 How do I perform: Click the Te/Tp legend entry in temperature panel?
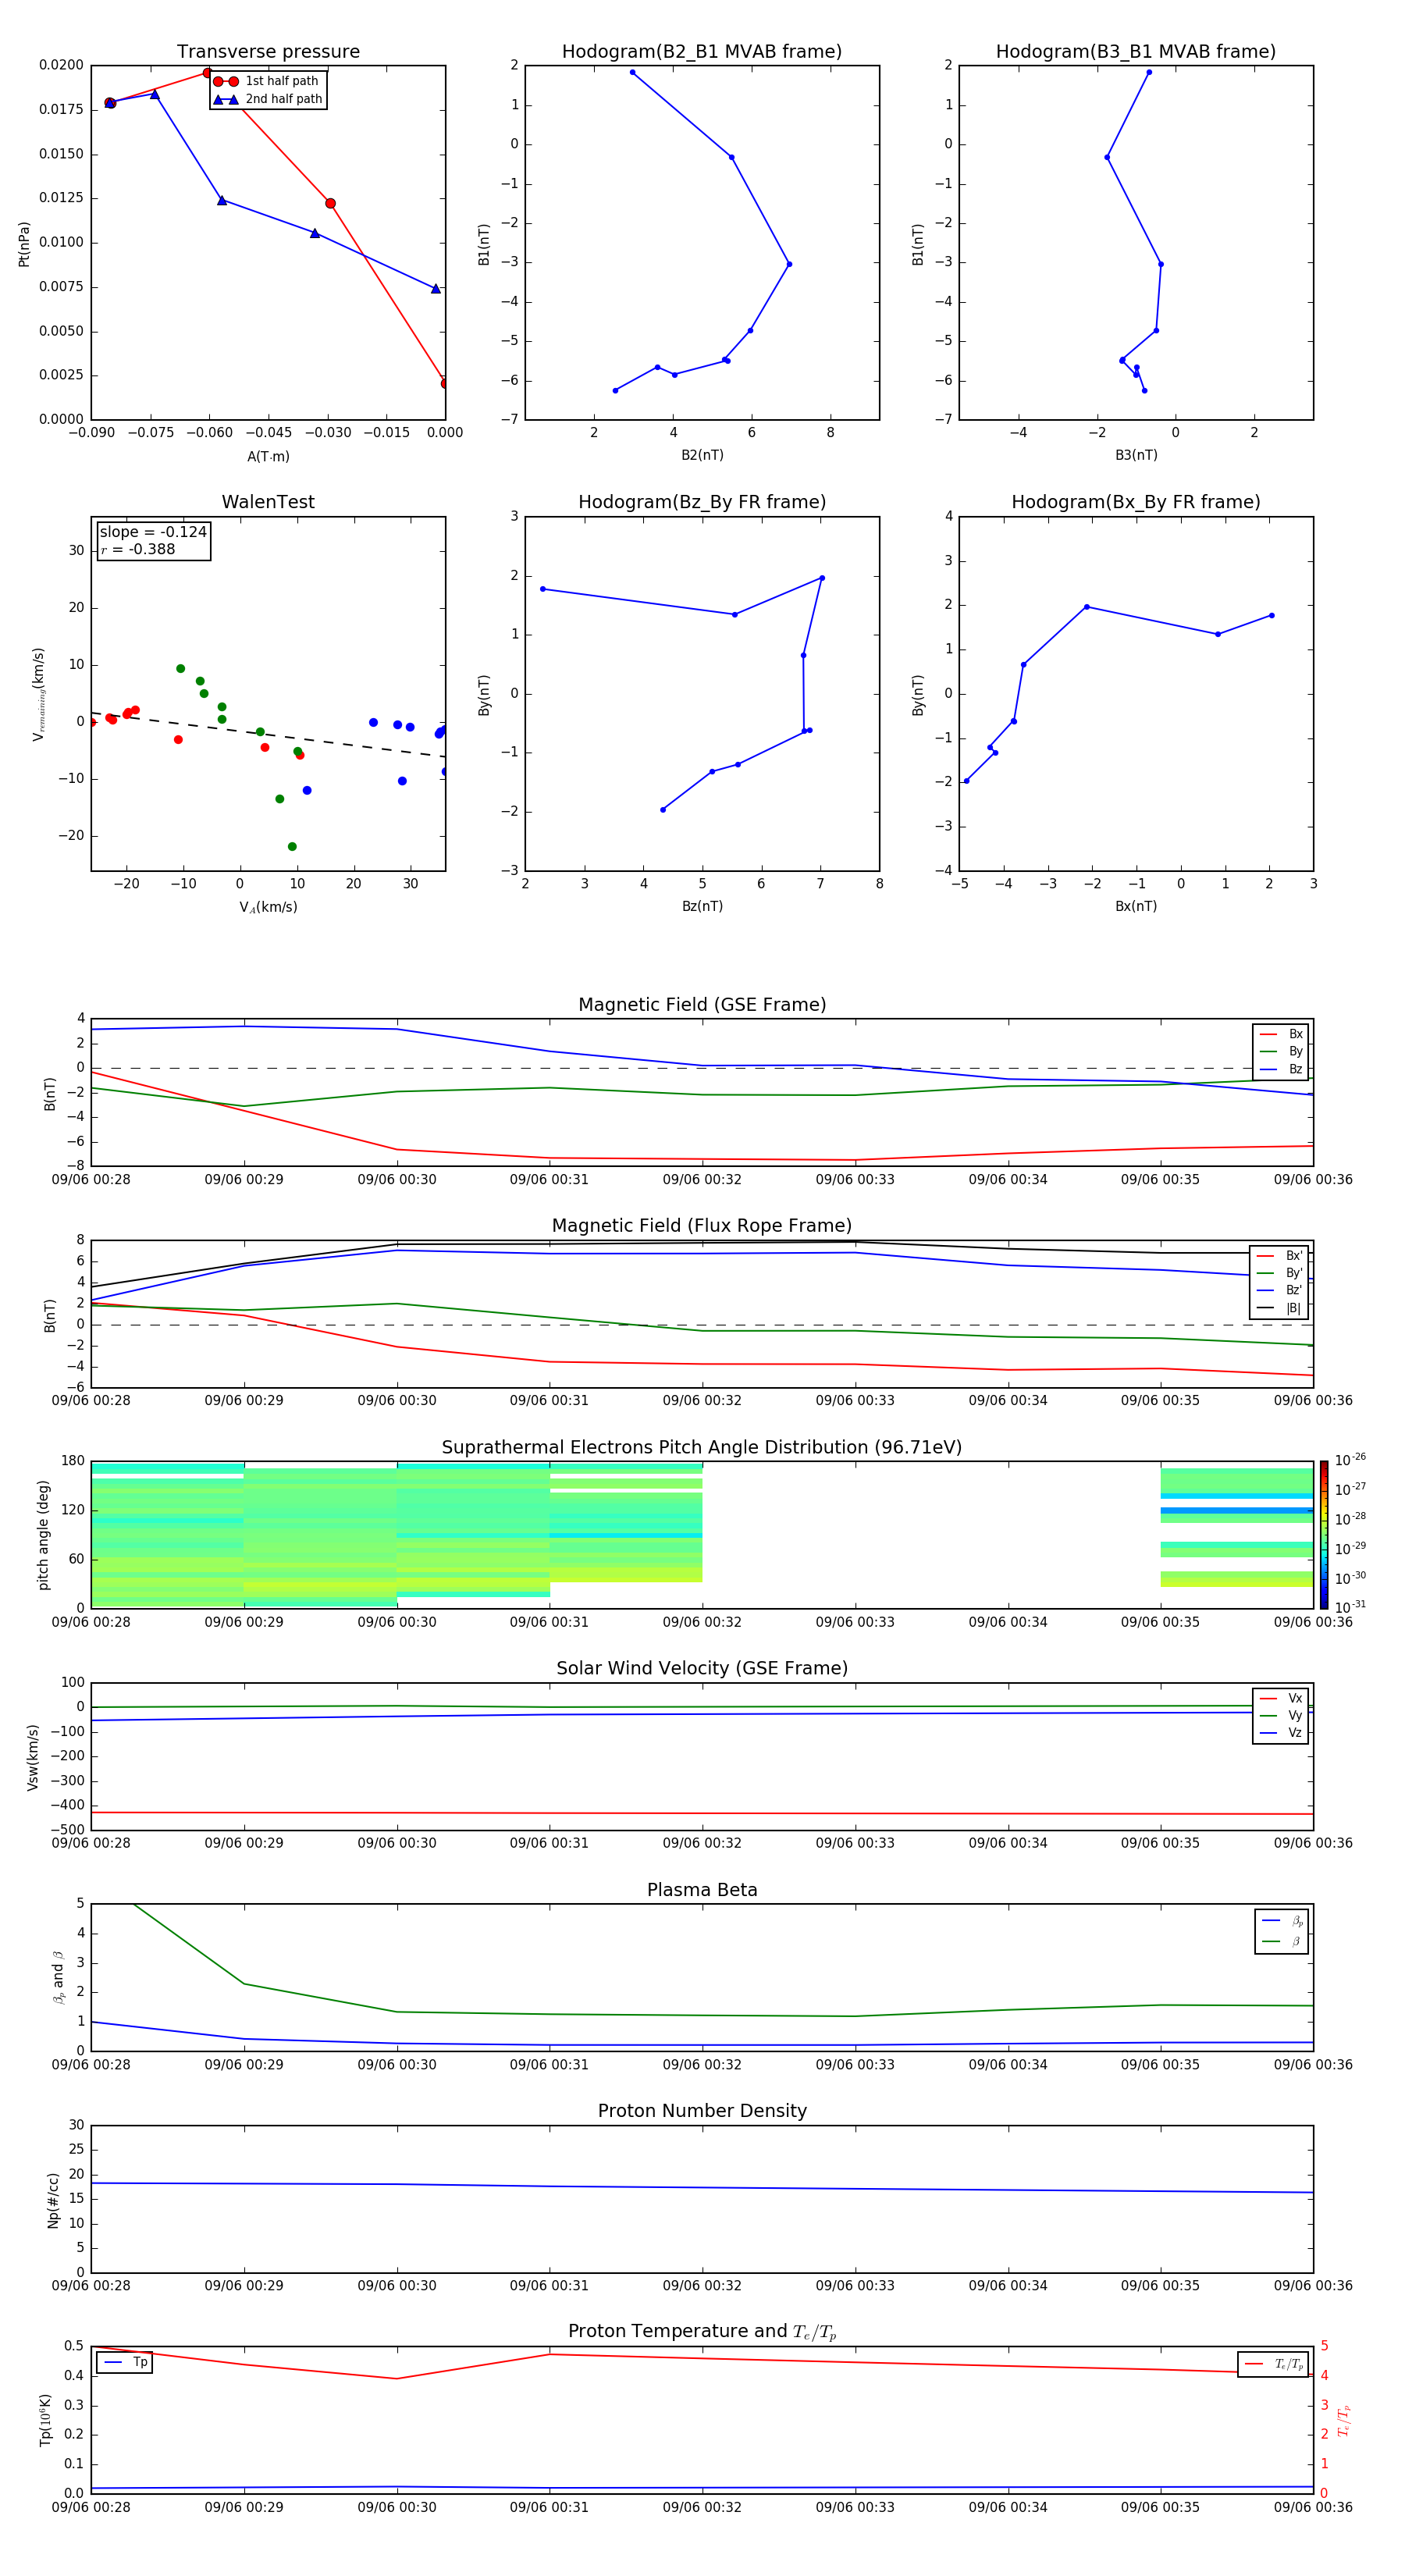tap(1274, 2364)
